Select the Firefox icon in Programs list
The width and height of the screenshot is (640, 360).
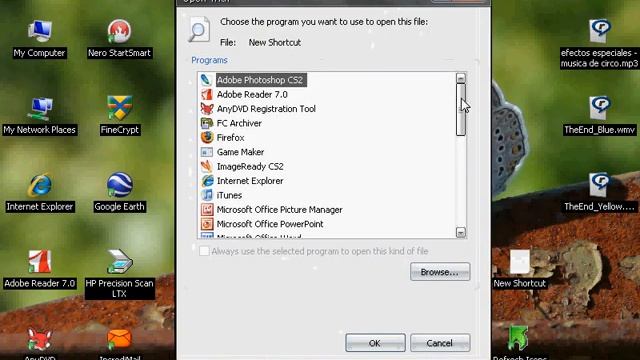pos(207,138)
